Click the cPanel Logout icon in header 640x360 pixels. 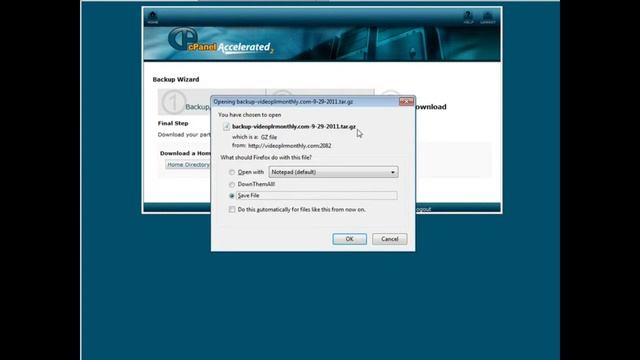point(487,18)
